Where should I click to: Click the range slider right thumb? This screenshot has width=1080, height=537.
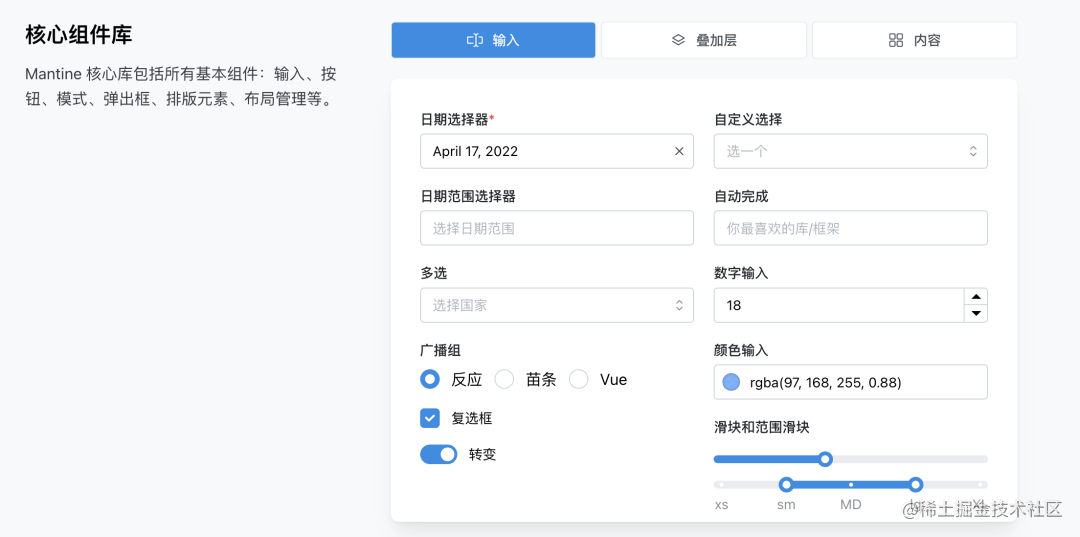coord(915,485)
